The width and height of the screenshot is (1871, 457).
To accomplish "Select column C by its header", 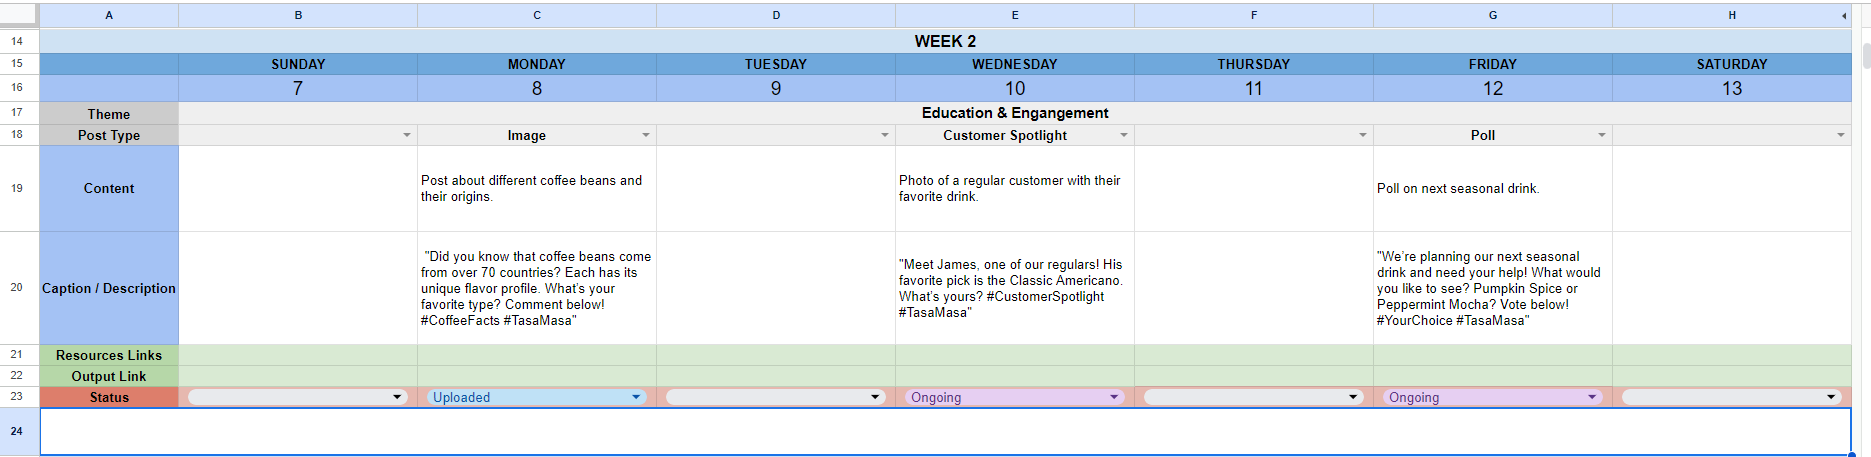I will pyautogui.click(x=537, y=15).
